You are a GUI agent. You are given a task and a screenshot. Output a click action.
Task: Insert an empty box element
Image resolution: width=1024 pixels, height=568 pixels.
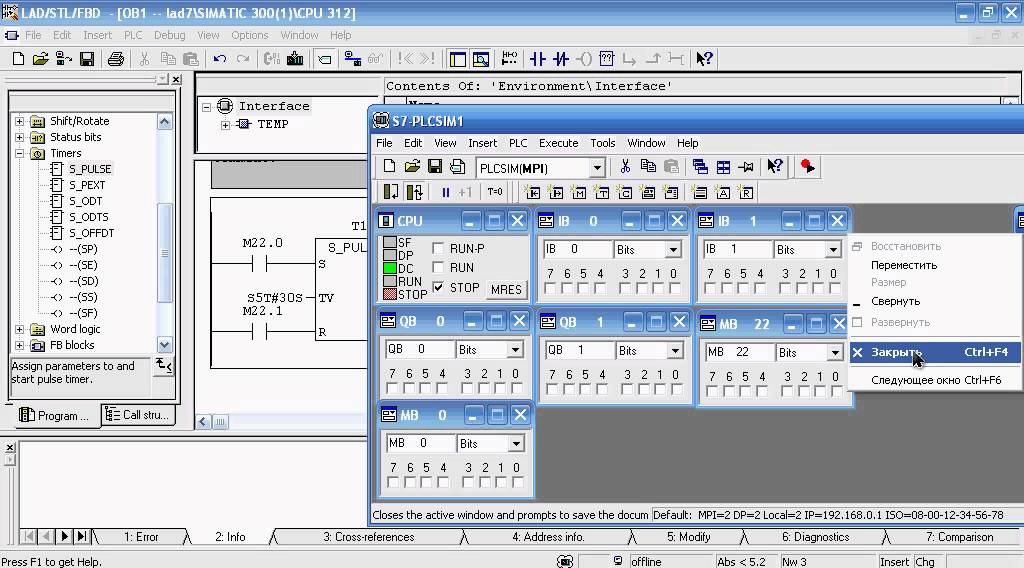point(607,59)
